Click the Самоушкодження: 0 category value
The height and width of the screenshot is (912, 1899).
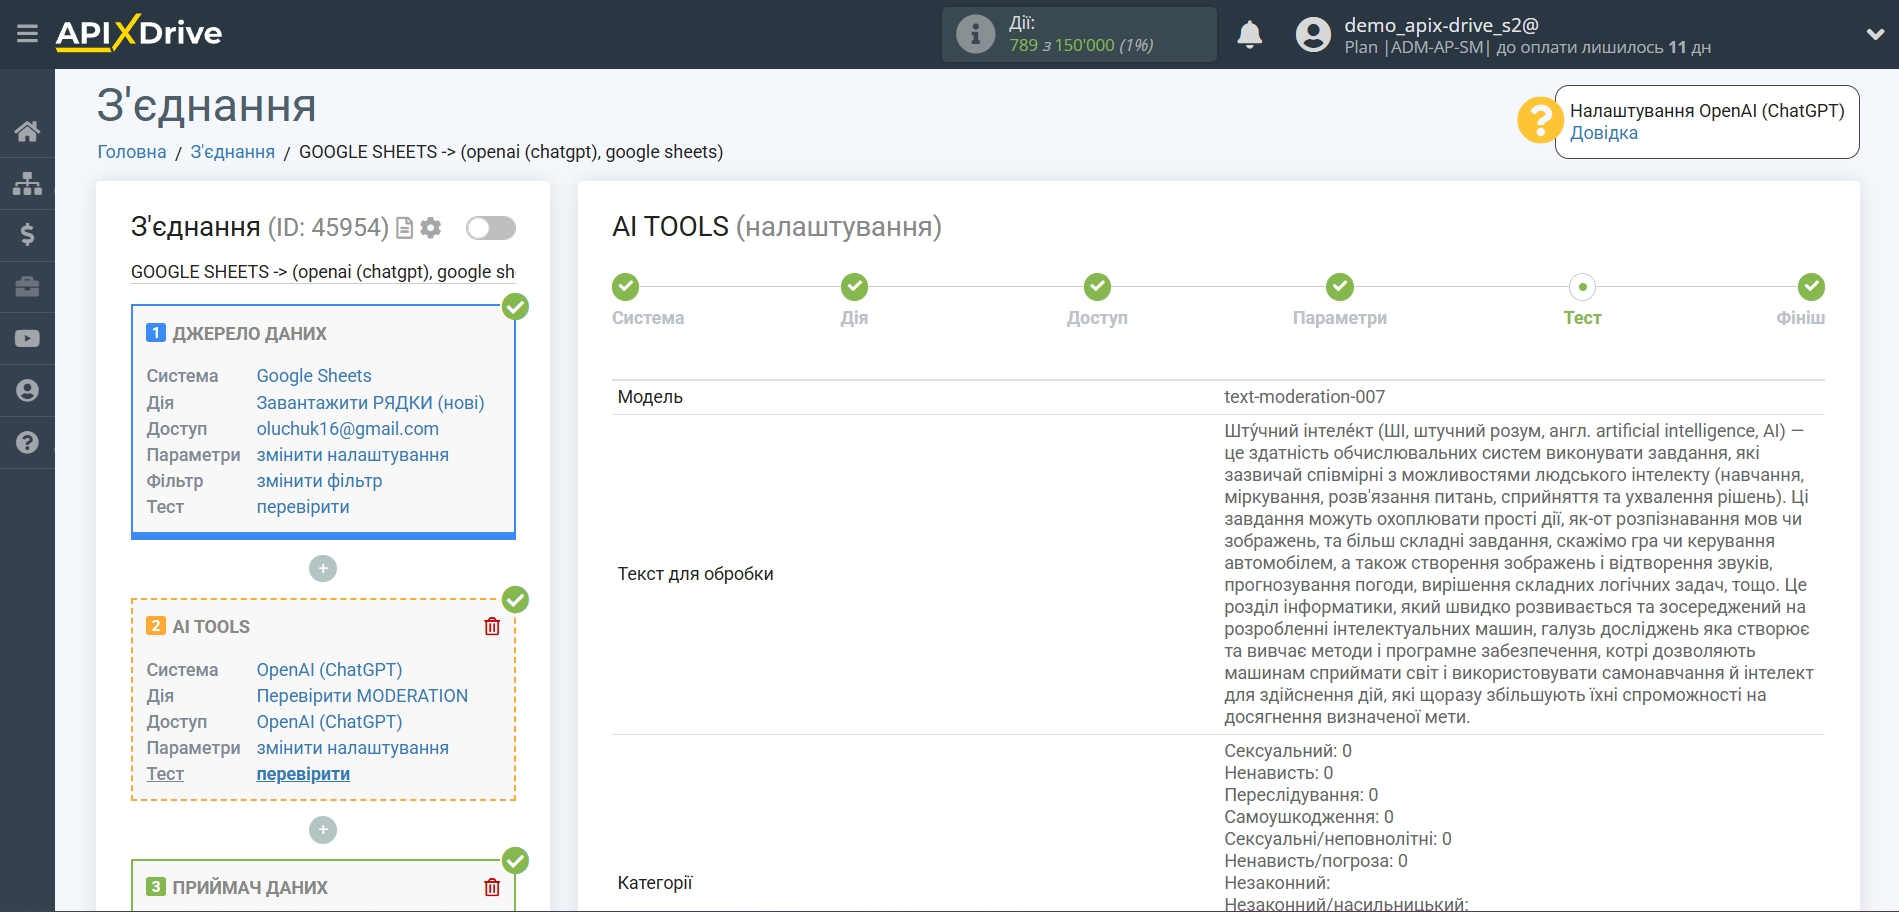1309,817
